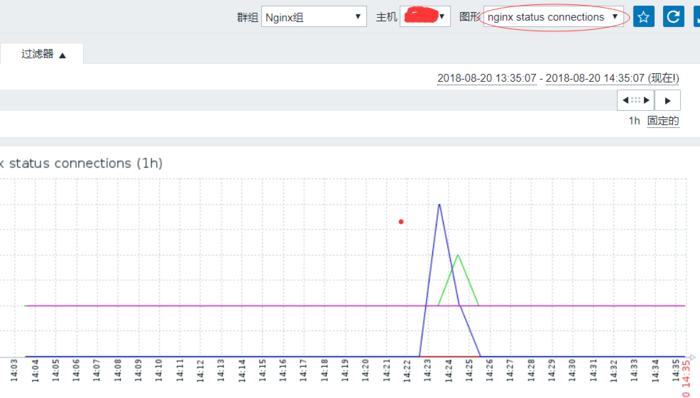Image resolution: width=700 pixels, height=398 pixels.
Task: Open the 主机 host dropdown
Action: tap(425, 17)
